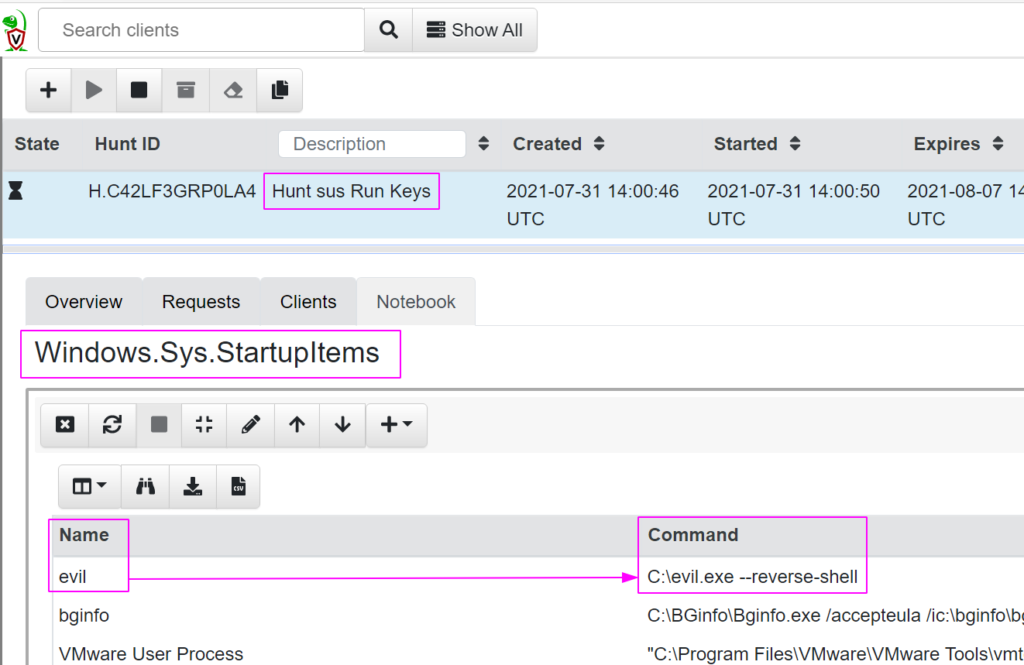Move the notebook cell down
The width and height of the screenshot is (1024, 665).
tap(343, 424)
